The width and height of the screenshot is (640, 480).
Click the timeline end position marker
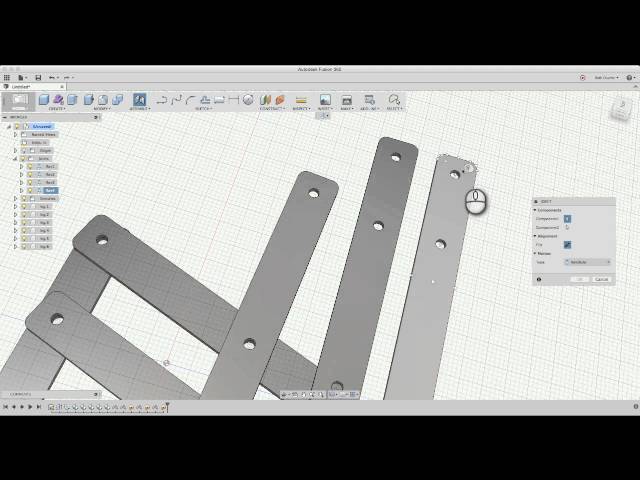(167, 407)
